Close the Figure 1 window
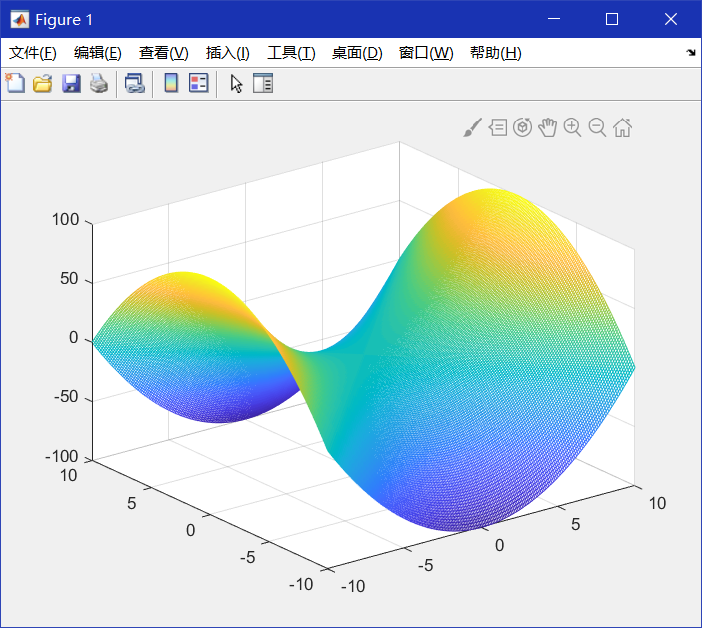This screenshot has width=702, height=628. click(x=671, y=19)
